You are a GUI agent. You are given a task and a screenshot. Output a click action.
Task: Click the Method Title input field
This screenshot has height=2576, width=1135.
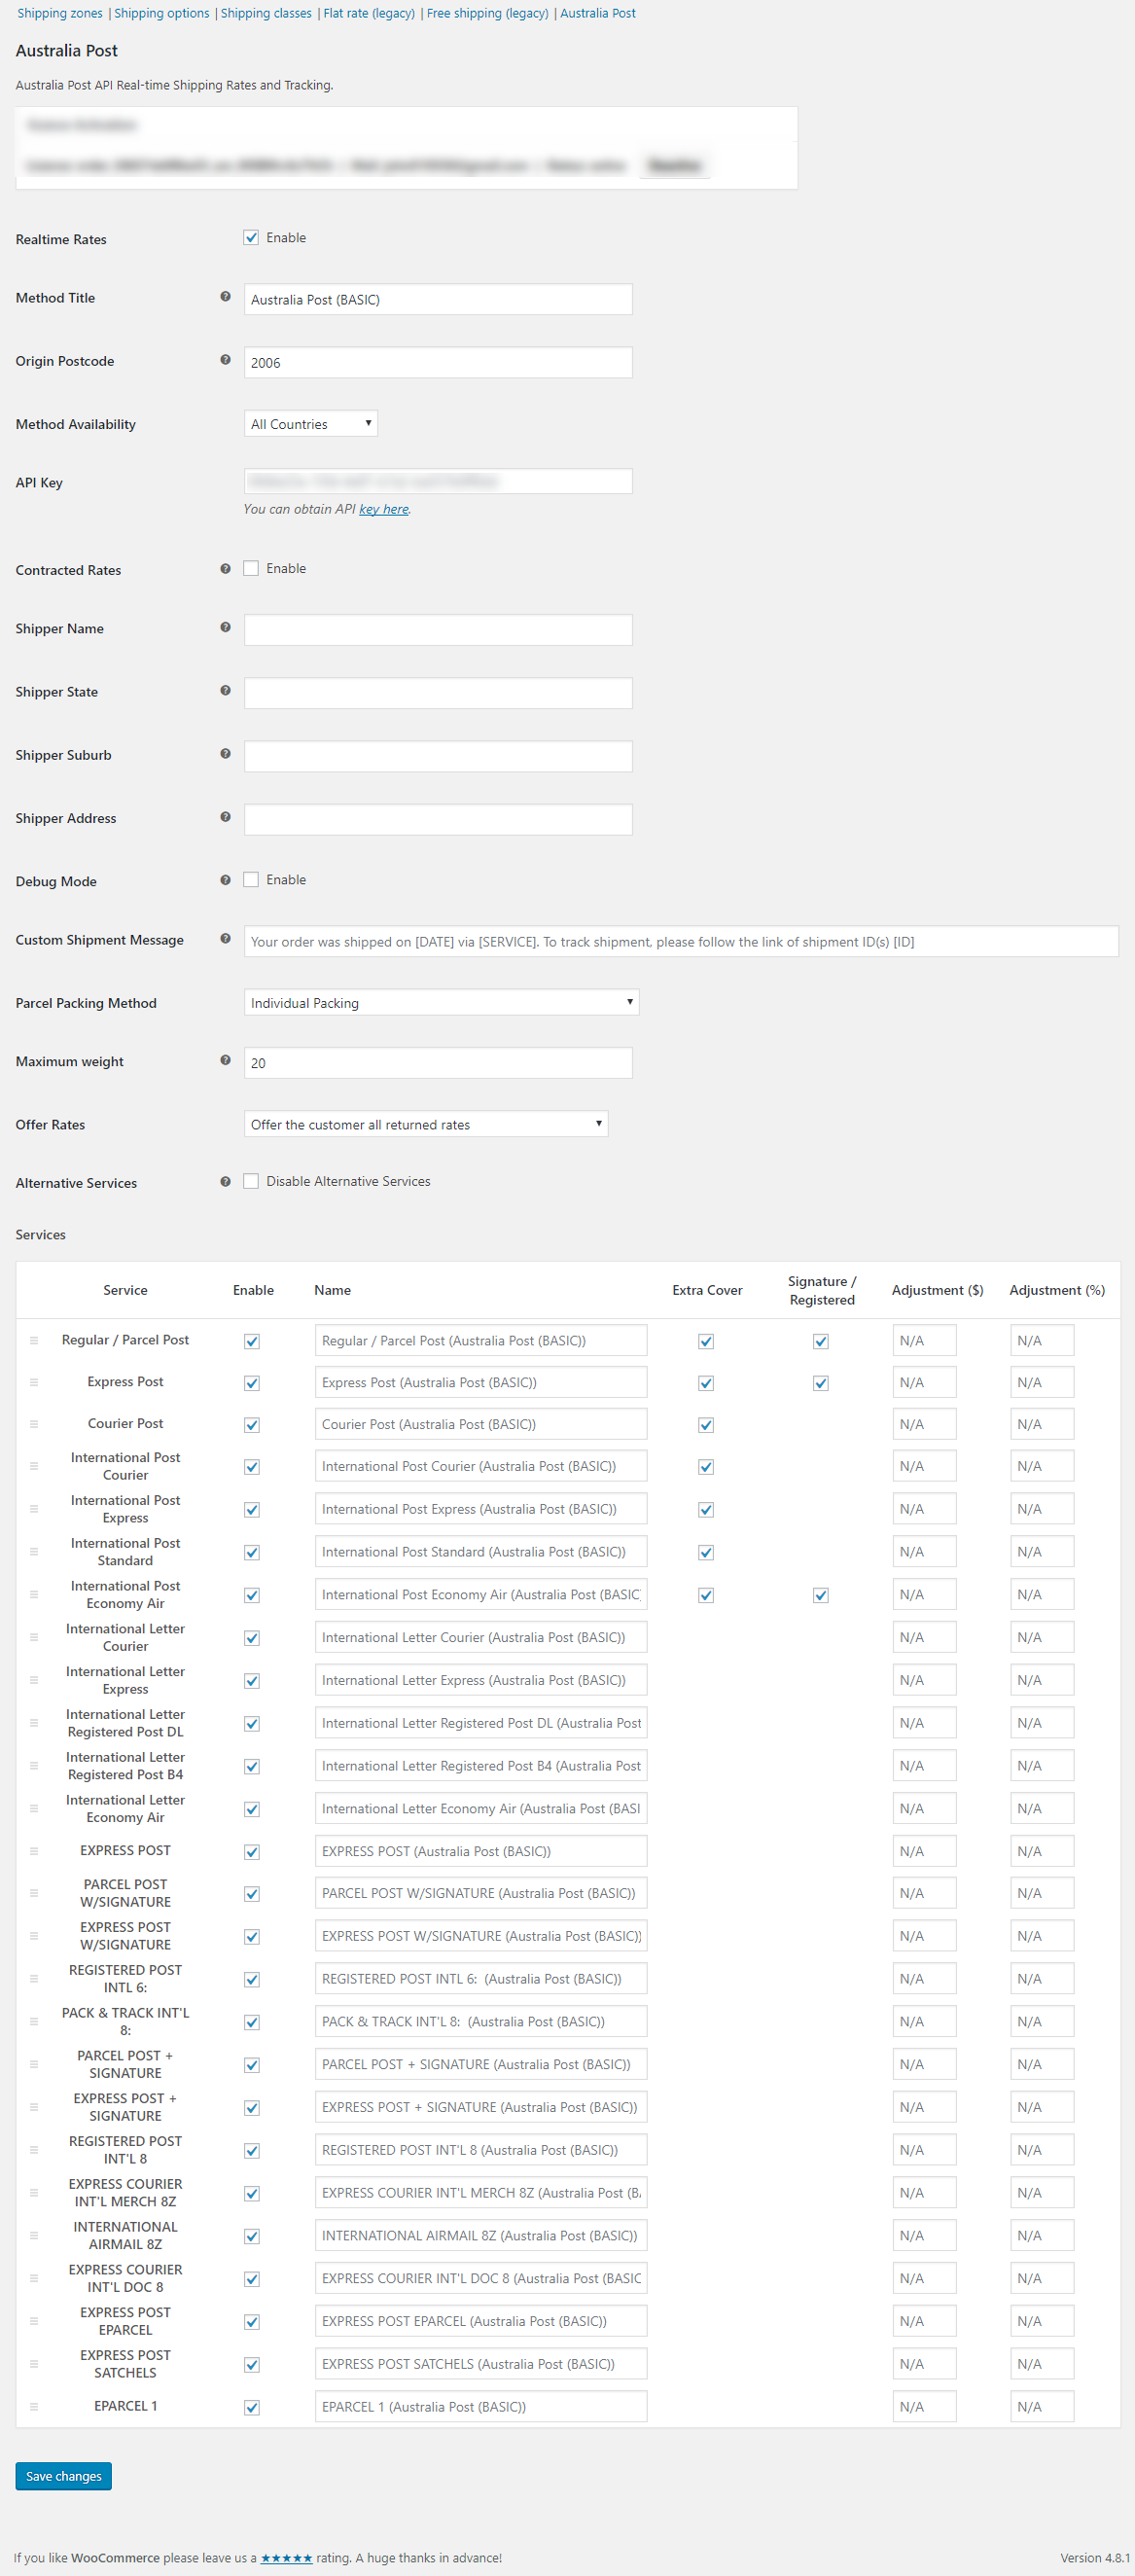point(438,300)
